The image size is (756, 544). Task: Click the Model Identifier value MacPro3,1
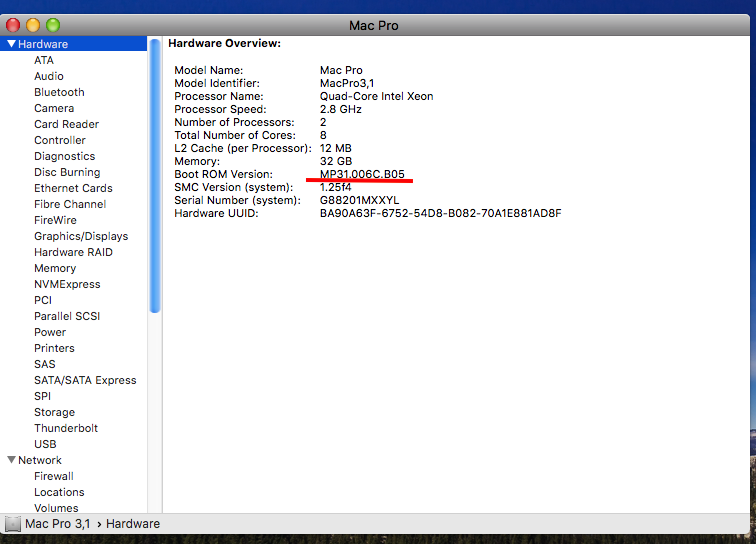point(347,83)
